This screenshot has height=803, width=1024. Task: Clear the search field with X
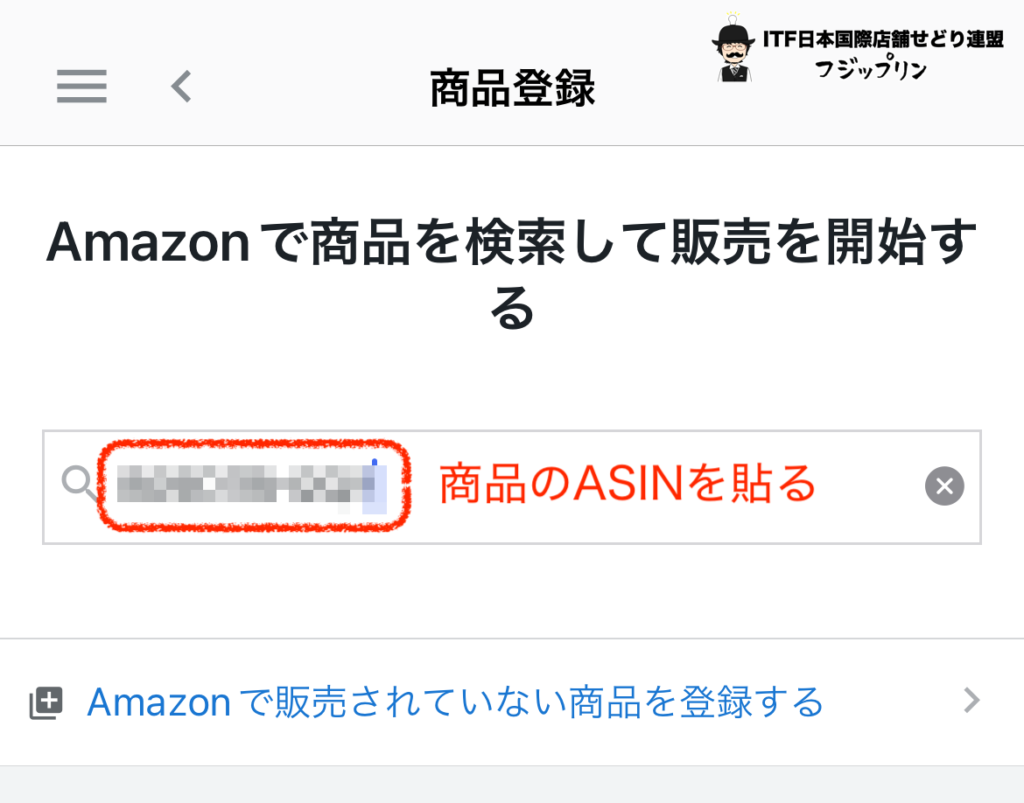(944, 486)
